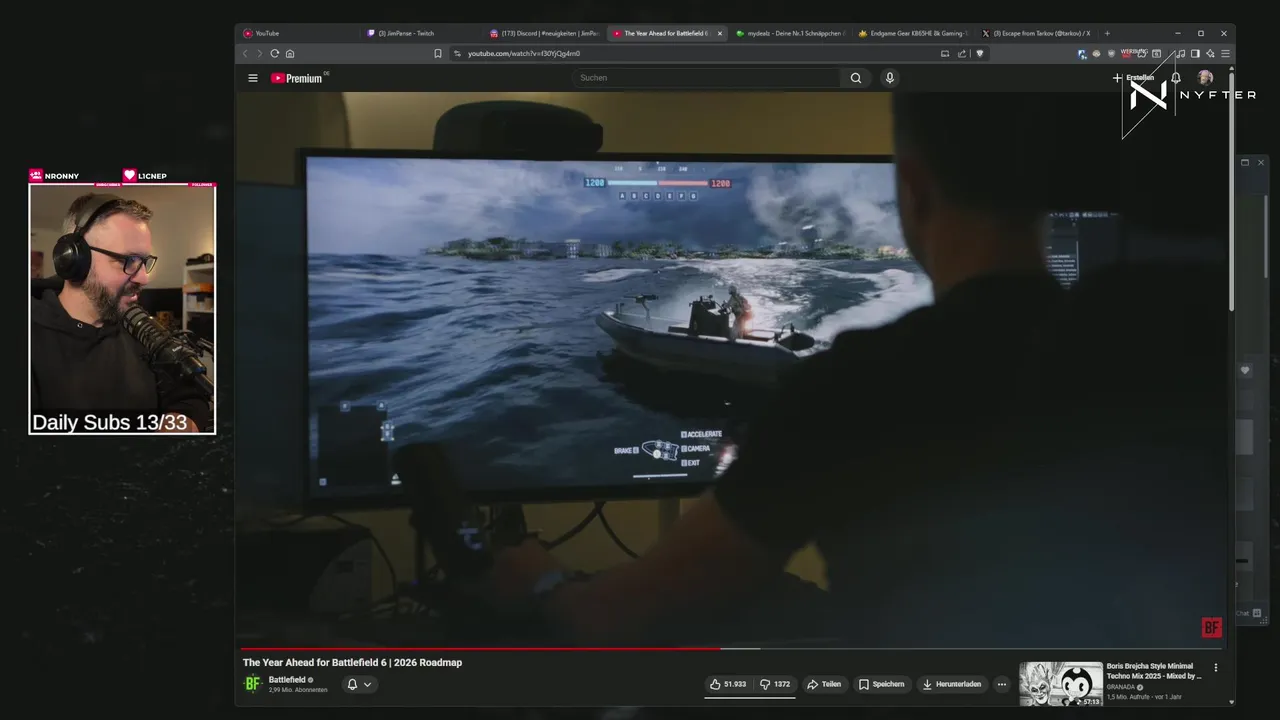The width and height of the screenshot is (1280, 720).
Task: Start voice search with microphone icon
Action: coord(890,78)
